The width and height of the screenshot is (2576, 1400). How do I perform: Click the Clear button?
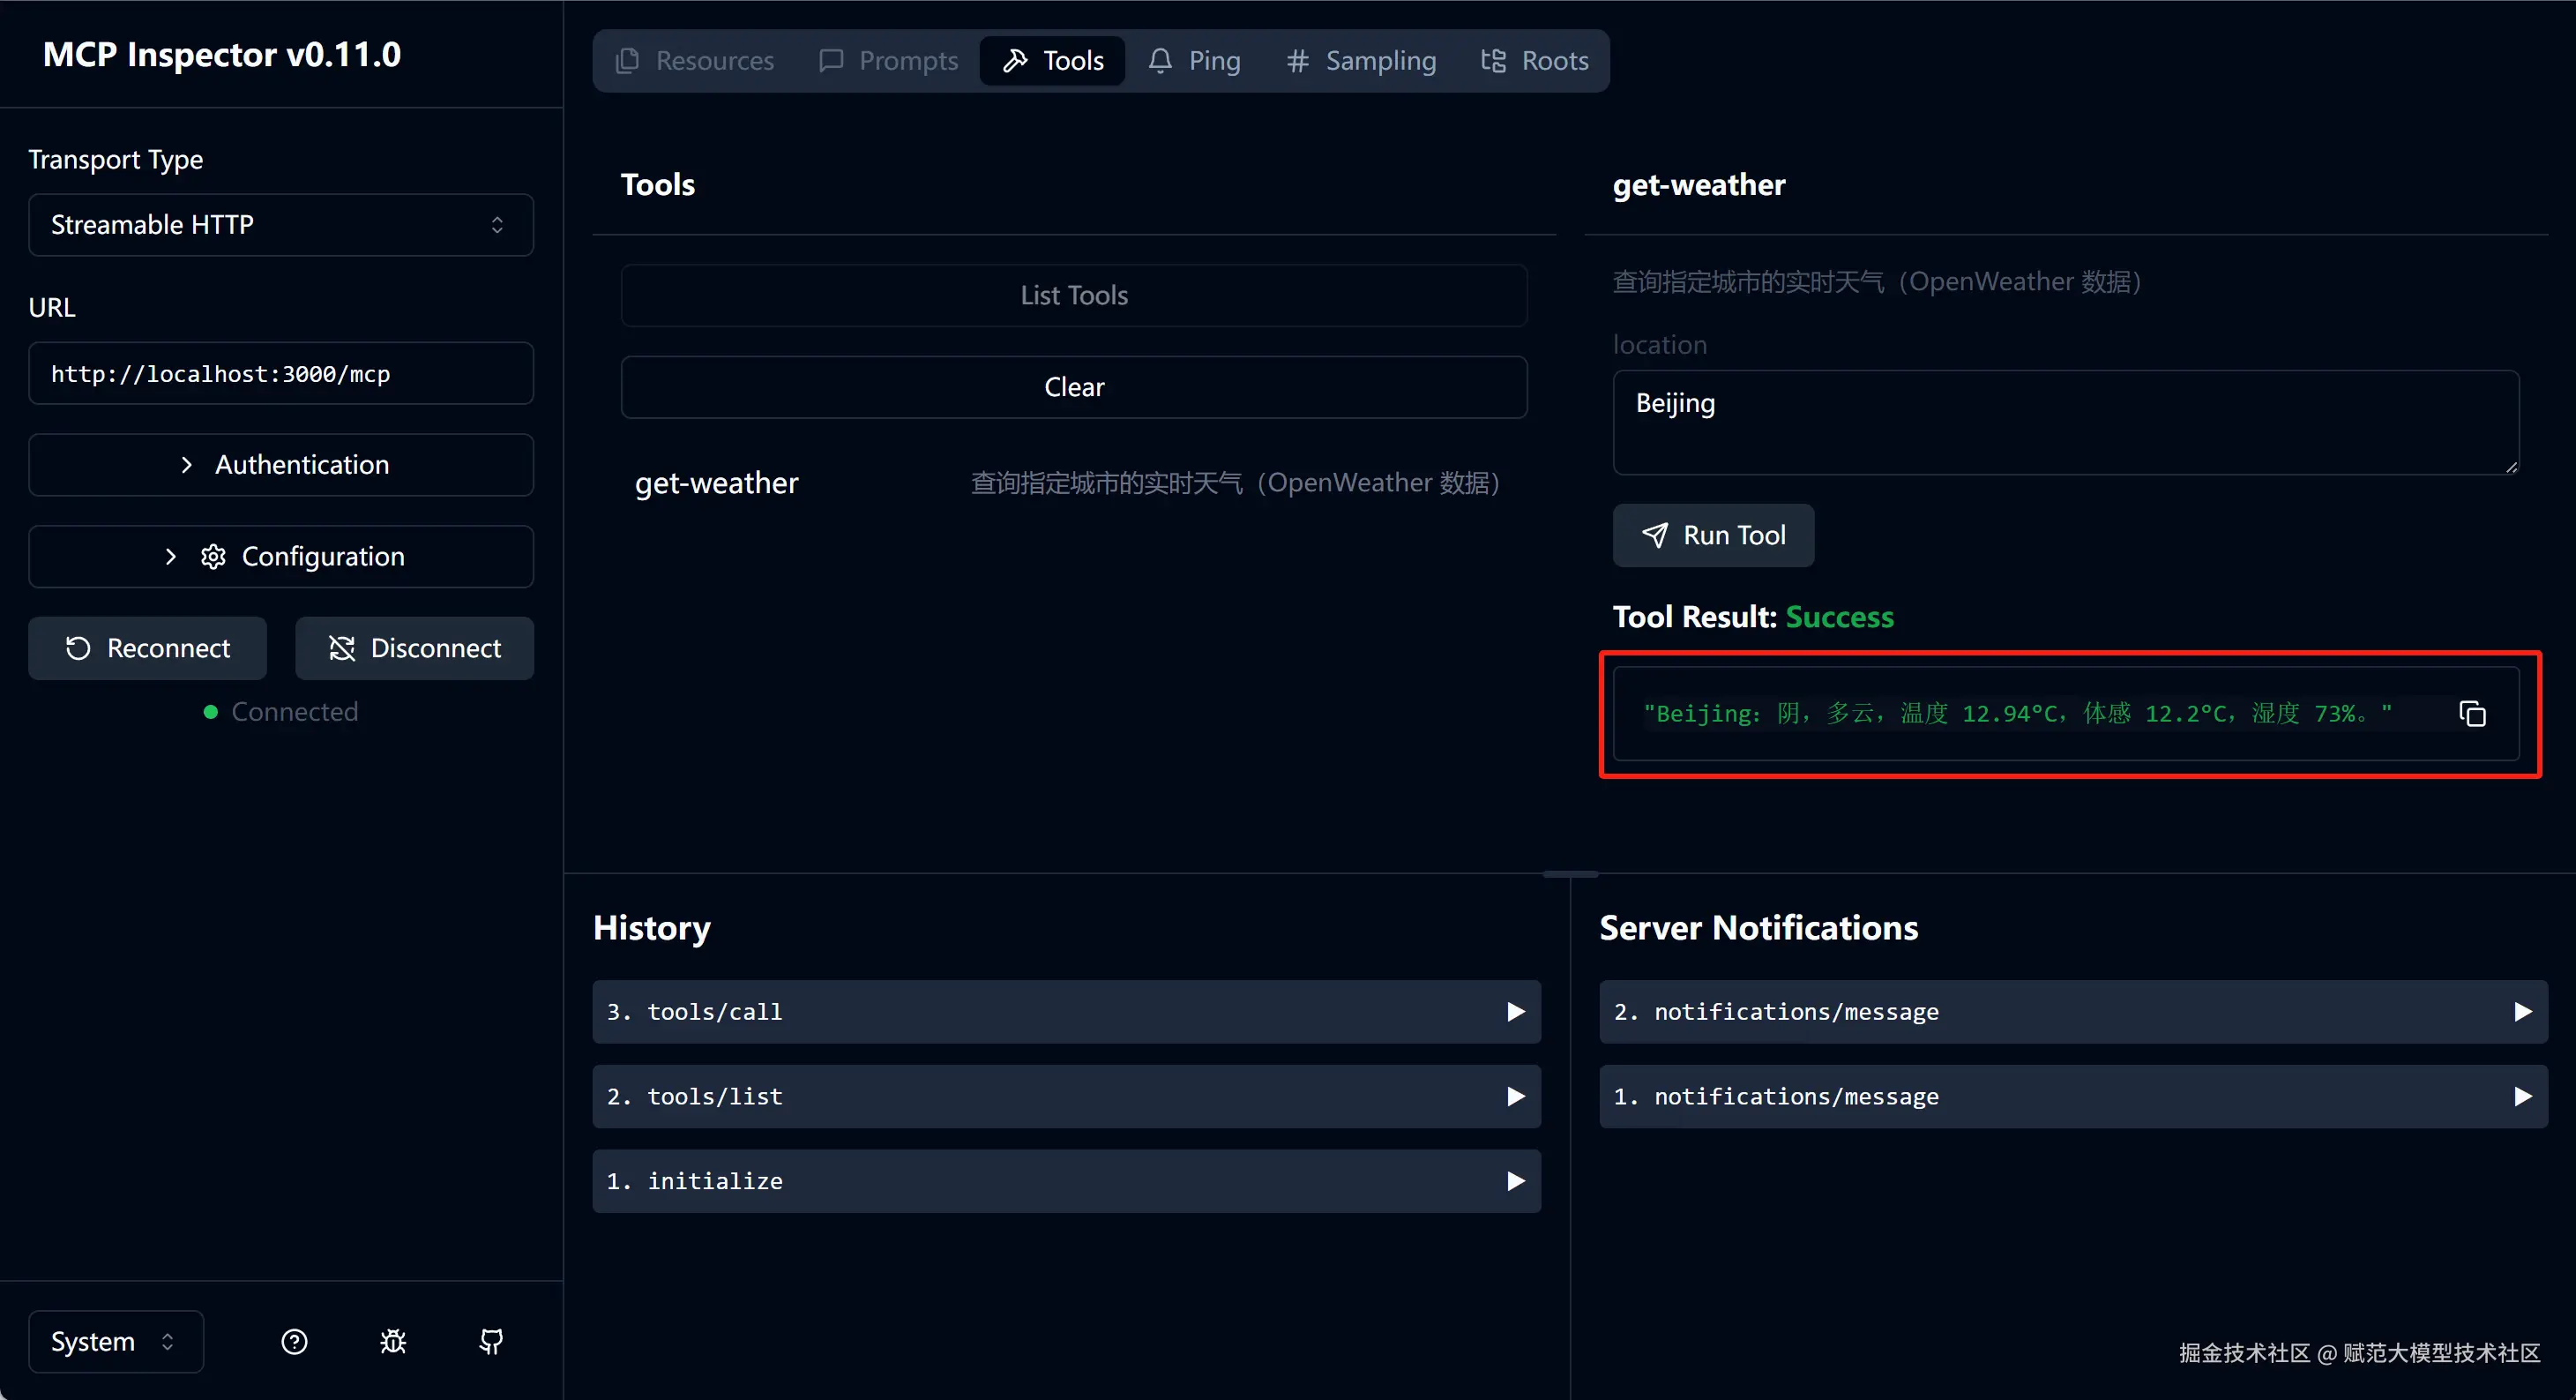1073,387
